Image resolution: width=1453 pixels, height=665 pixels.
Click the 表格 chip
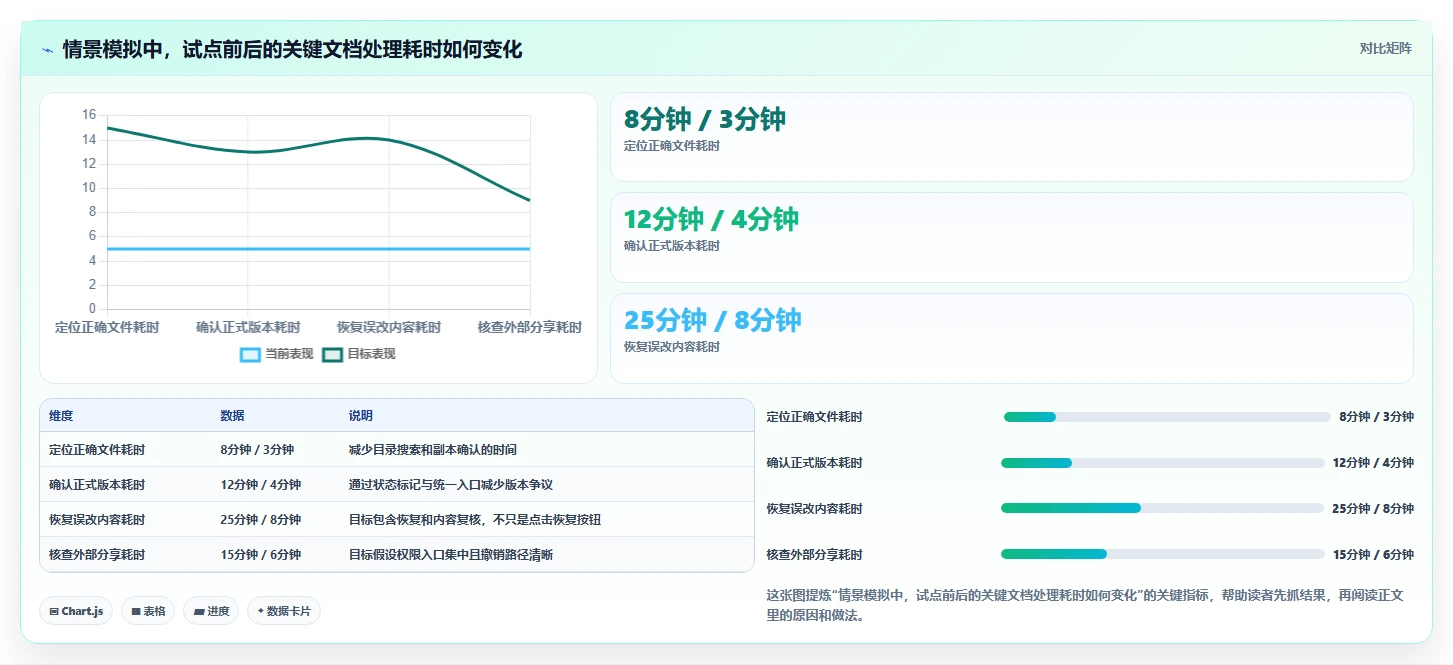[148, 611]
